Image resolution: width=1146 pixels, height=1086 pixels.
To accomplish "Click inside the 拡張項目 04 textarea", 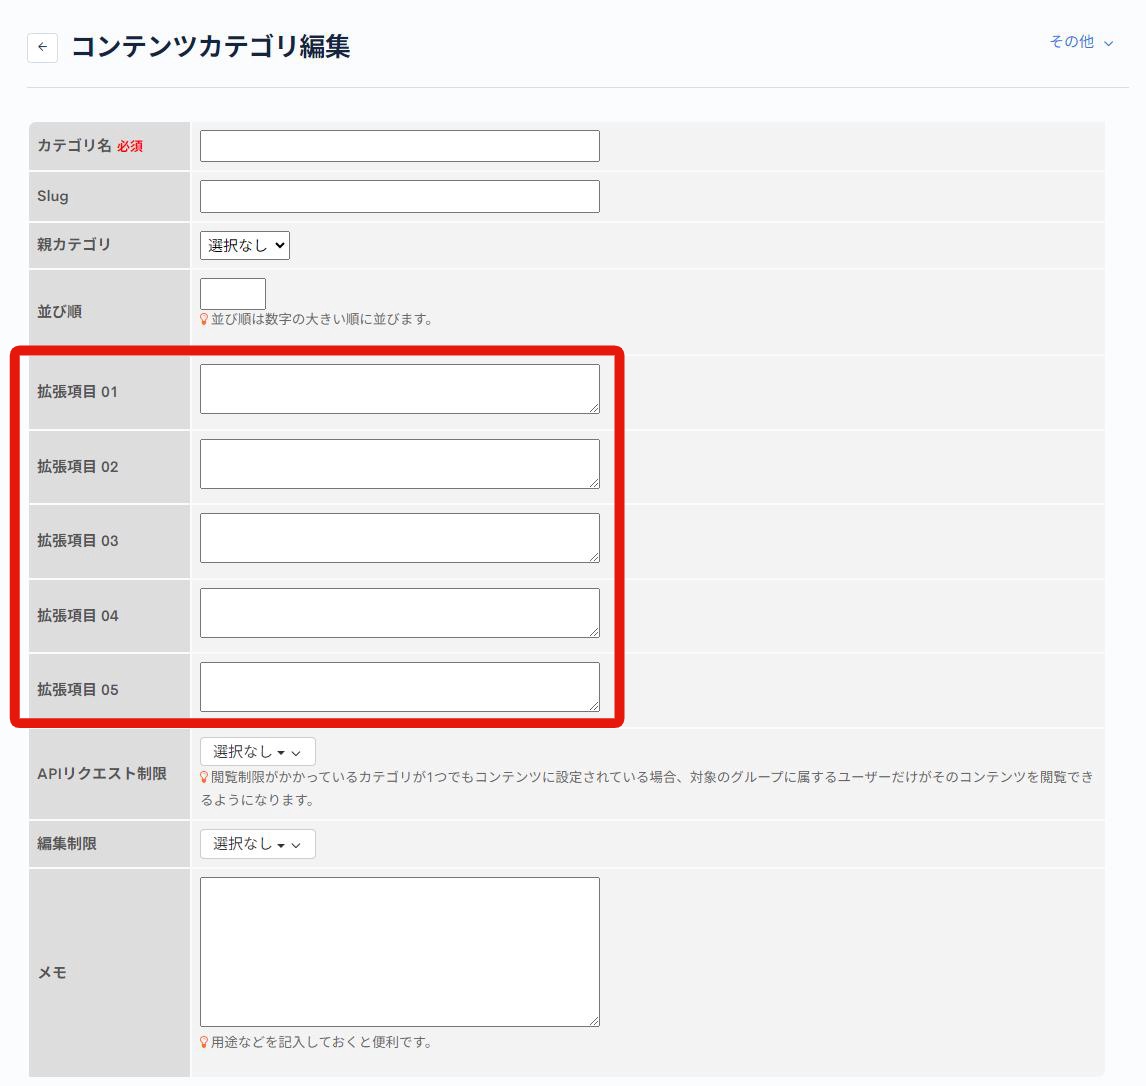I will [x=399, y=612].
